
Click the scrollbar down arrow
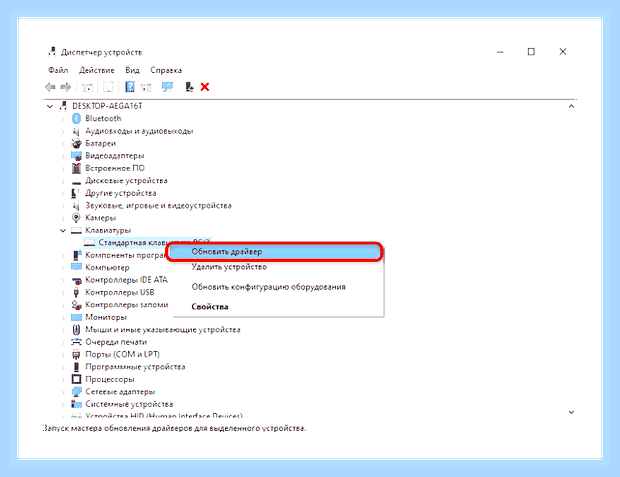tap(571, 412)
